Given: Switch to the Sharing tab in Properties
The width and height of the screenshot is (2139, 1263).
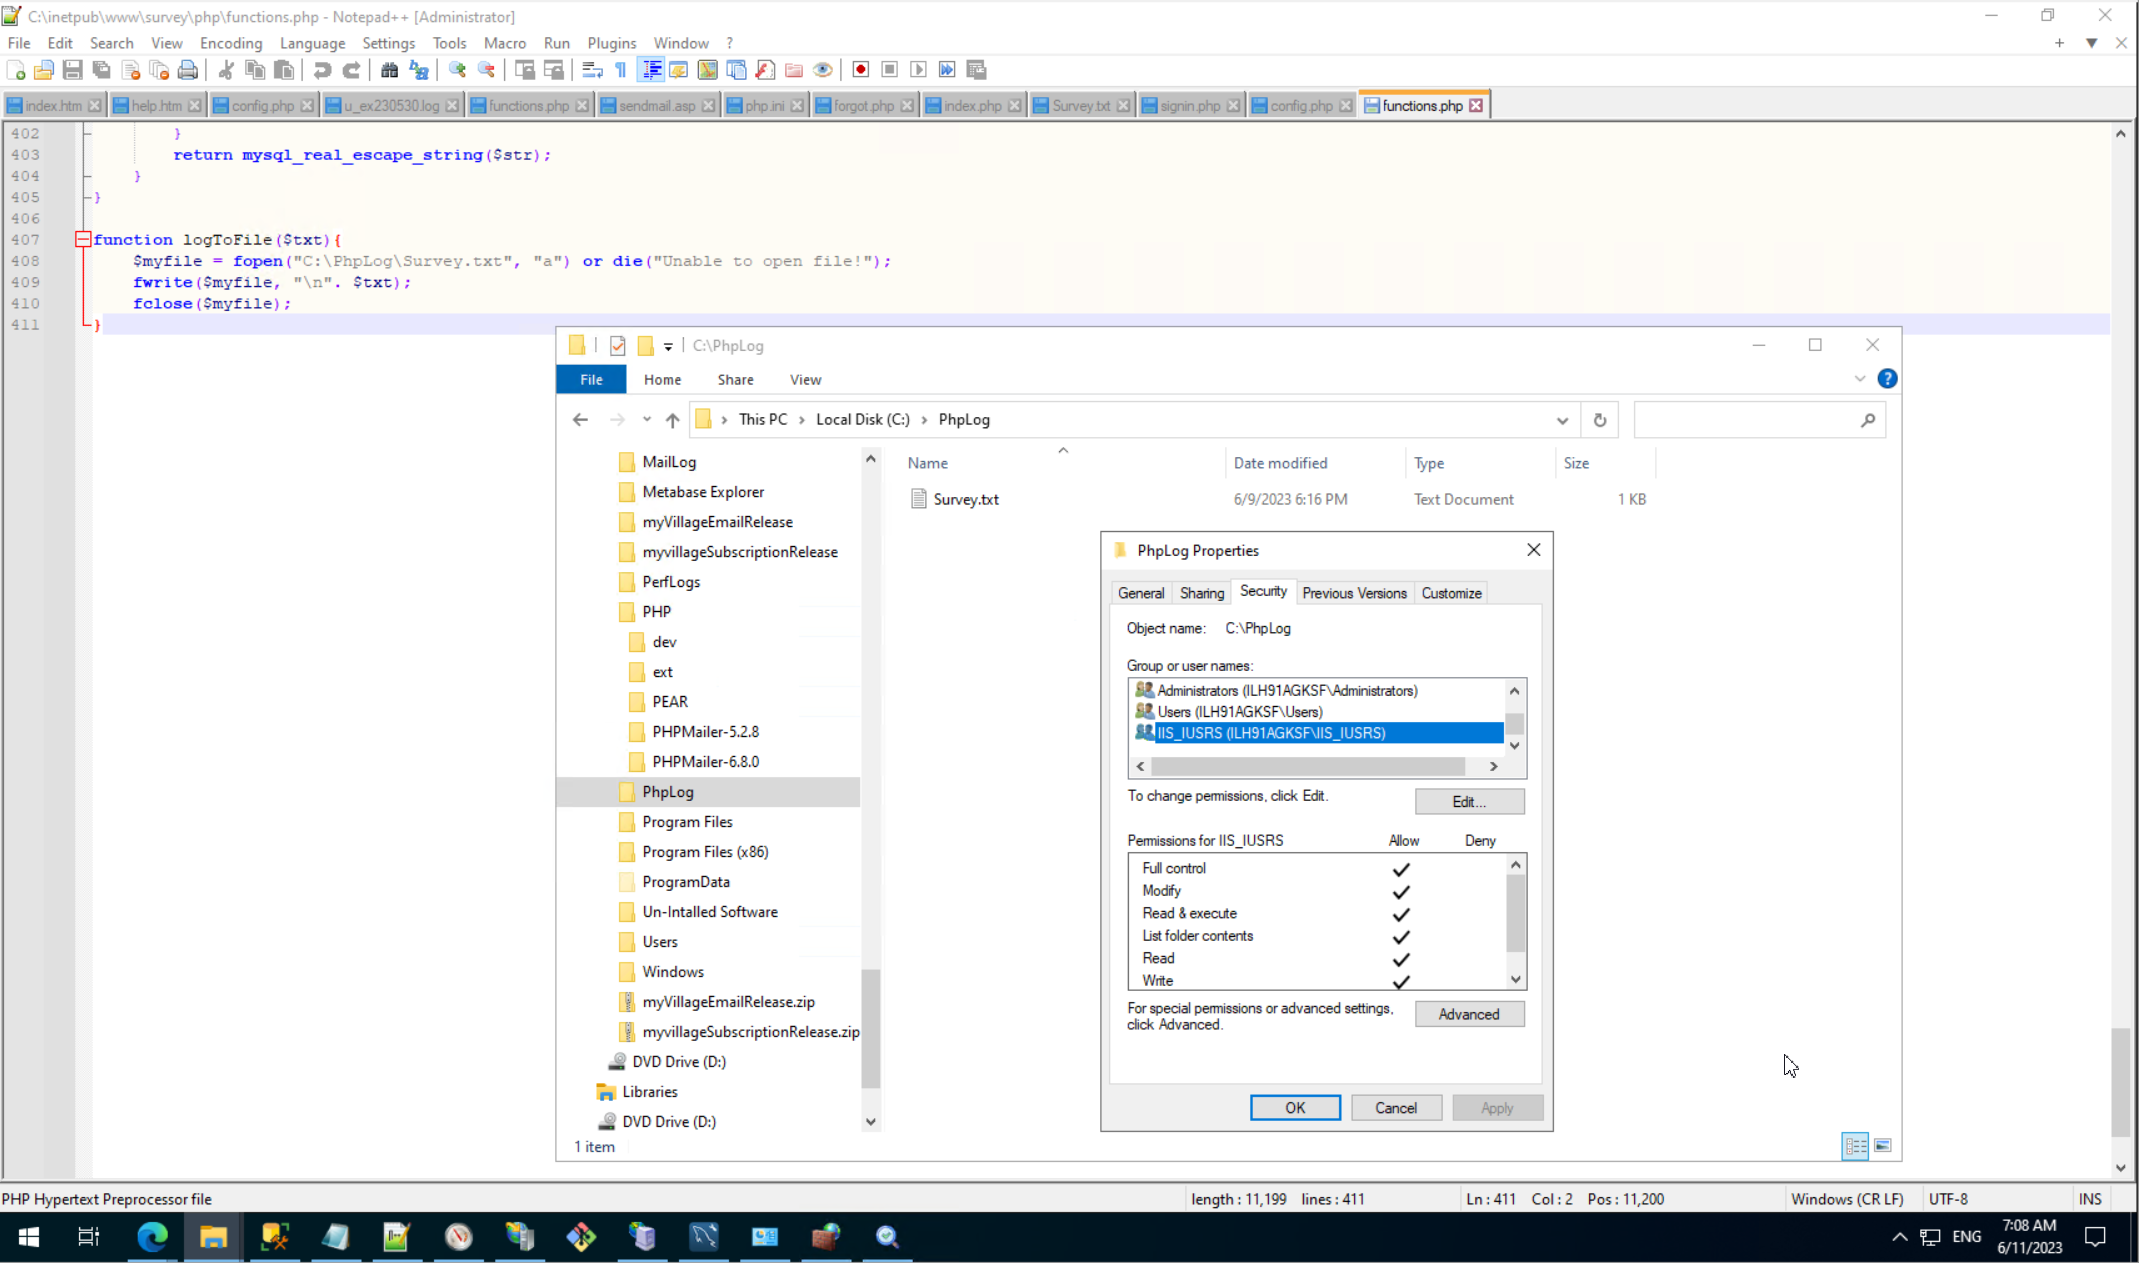Looking at the screenshot, I should point(1201,593).
